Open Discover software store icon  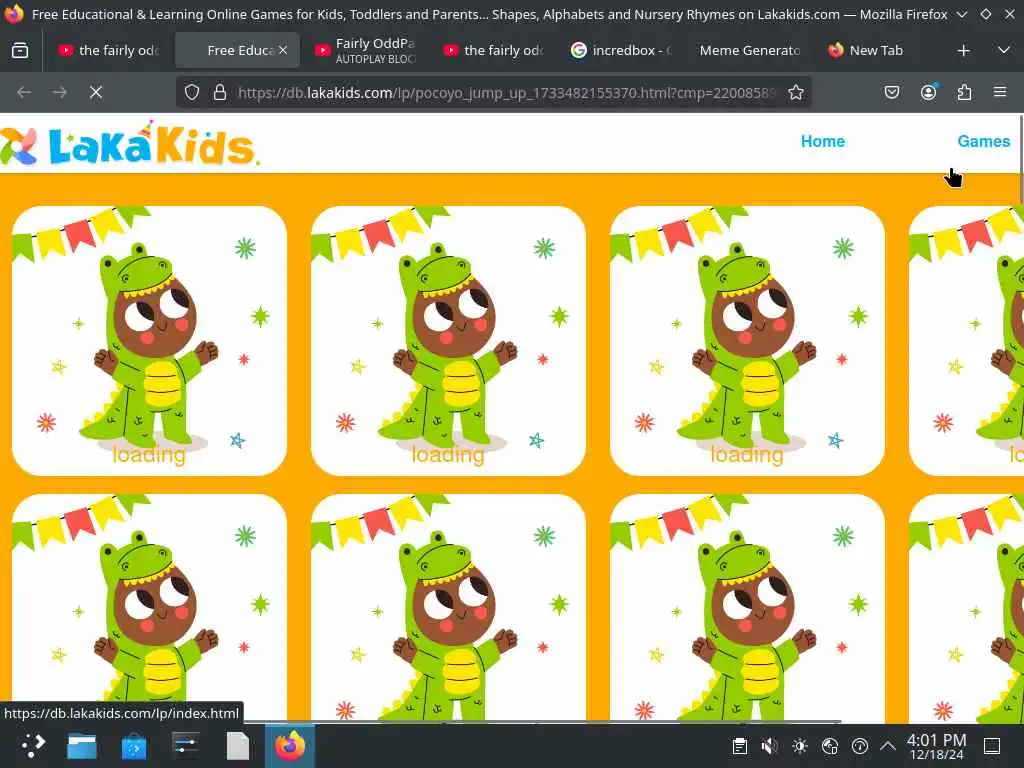[x=134, y=746]
